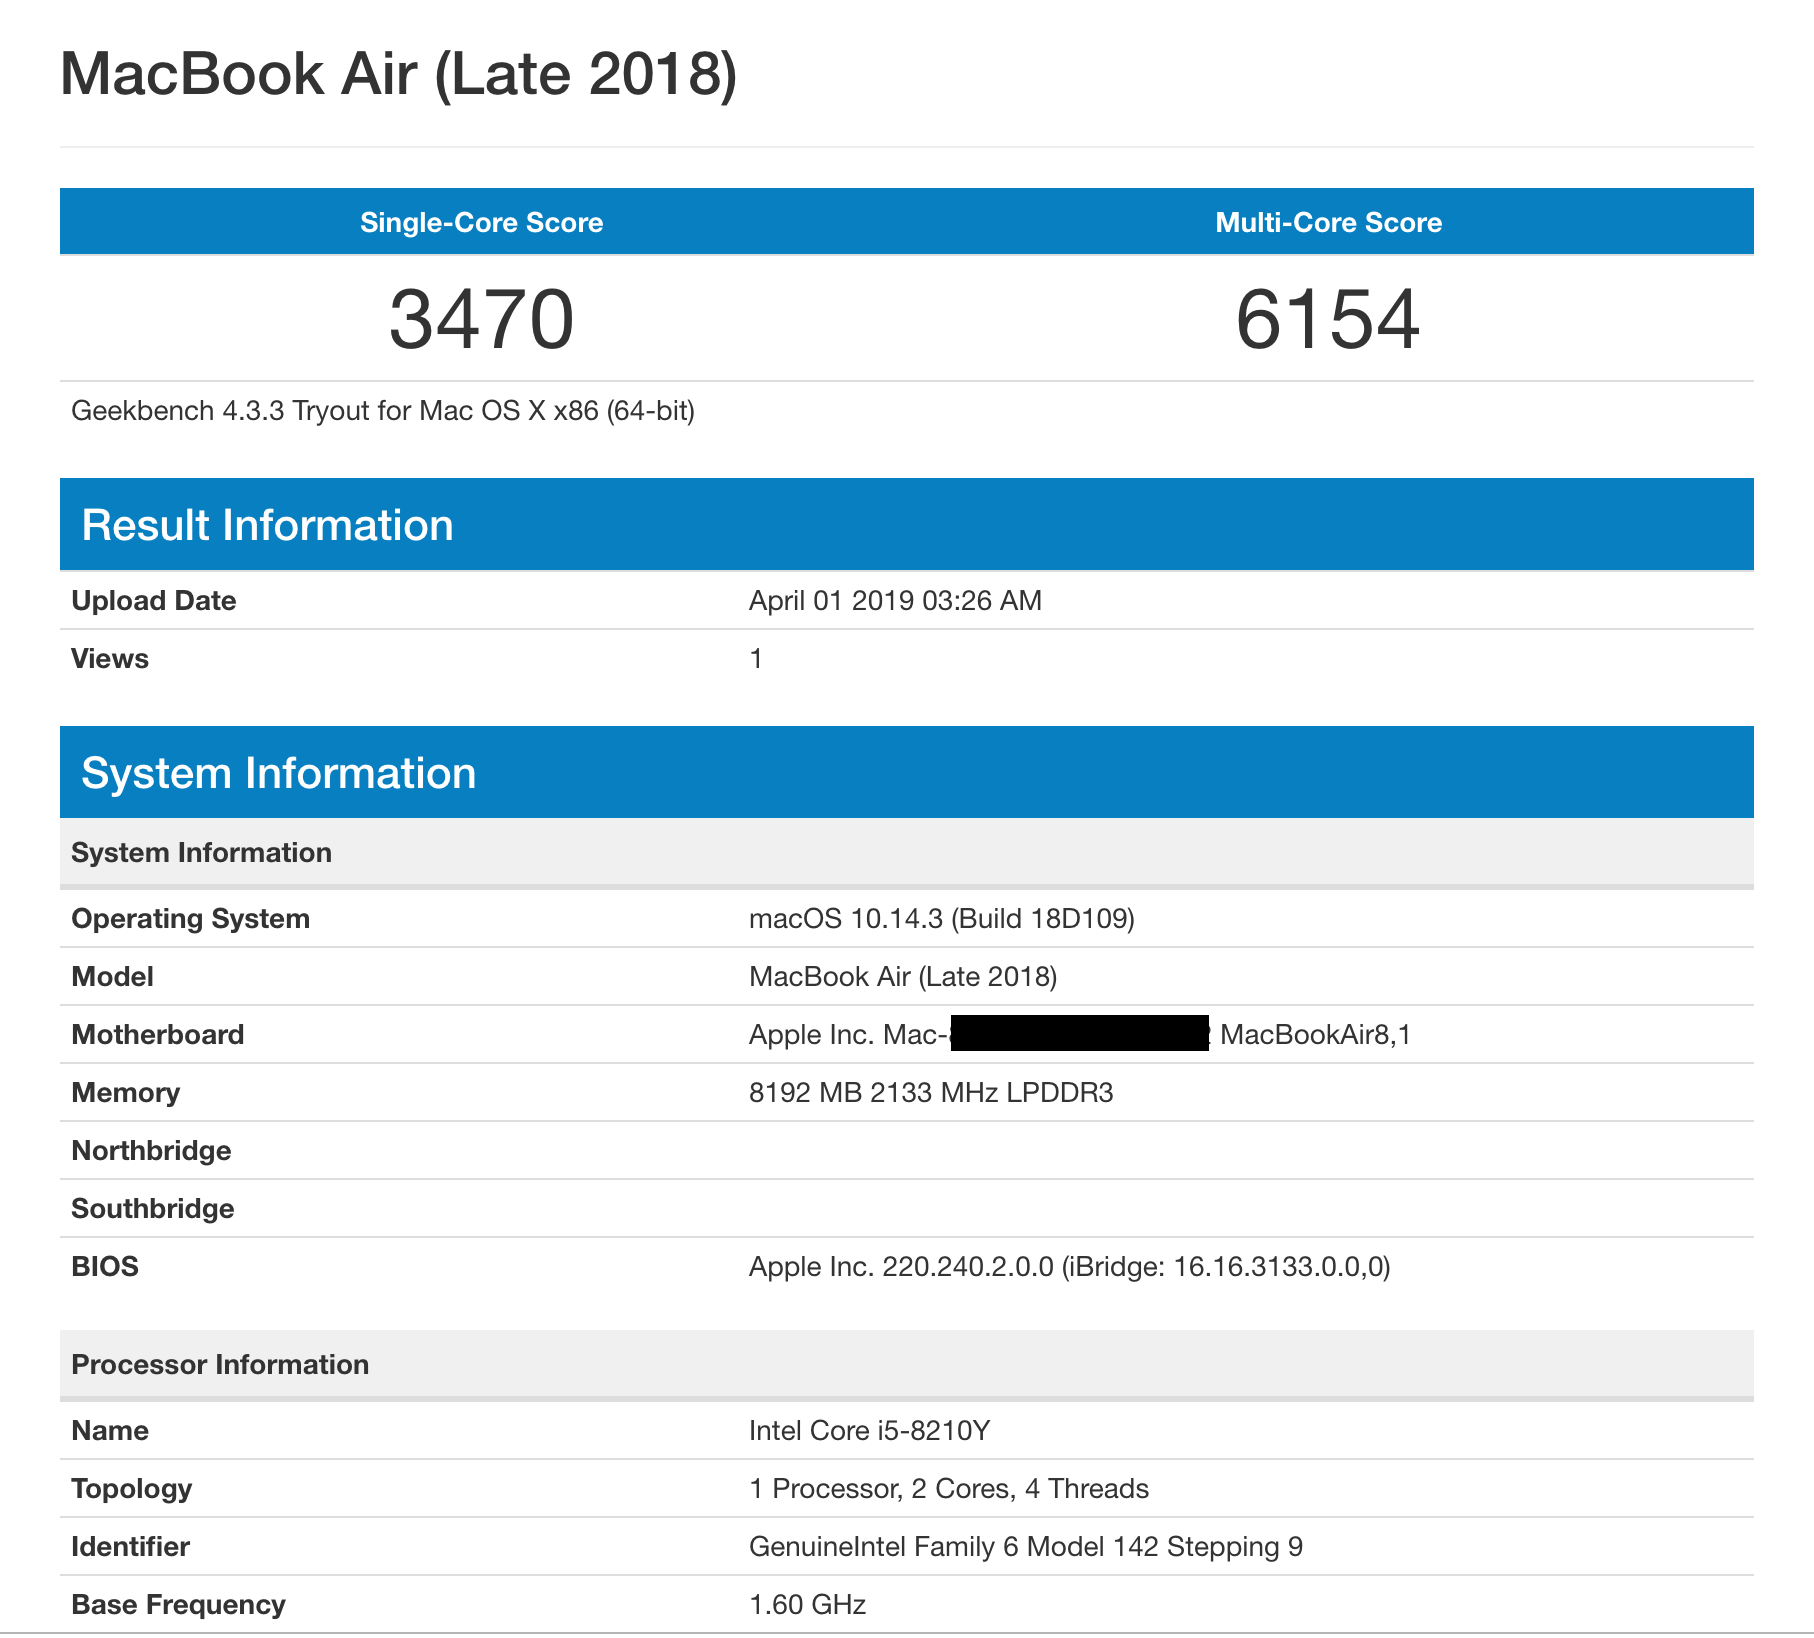1814x1638 pixels.
Task: Click the Operating System label
Action: [190, 919]
